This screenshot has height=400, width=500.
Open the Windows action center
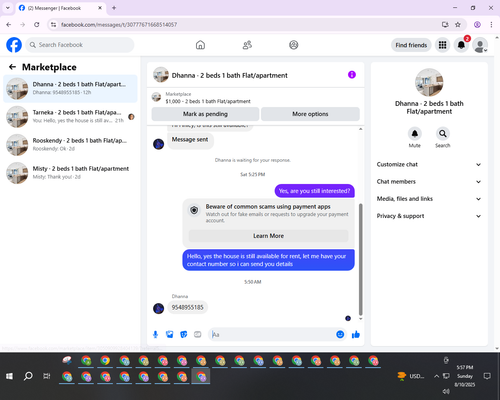tap(487, 376)
